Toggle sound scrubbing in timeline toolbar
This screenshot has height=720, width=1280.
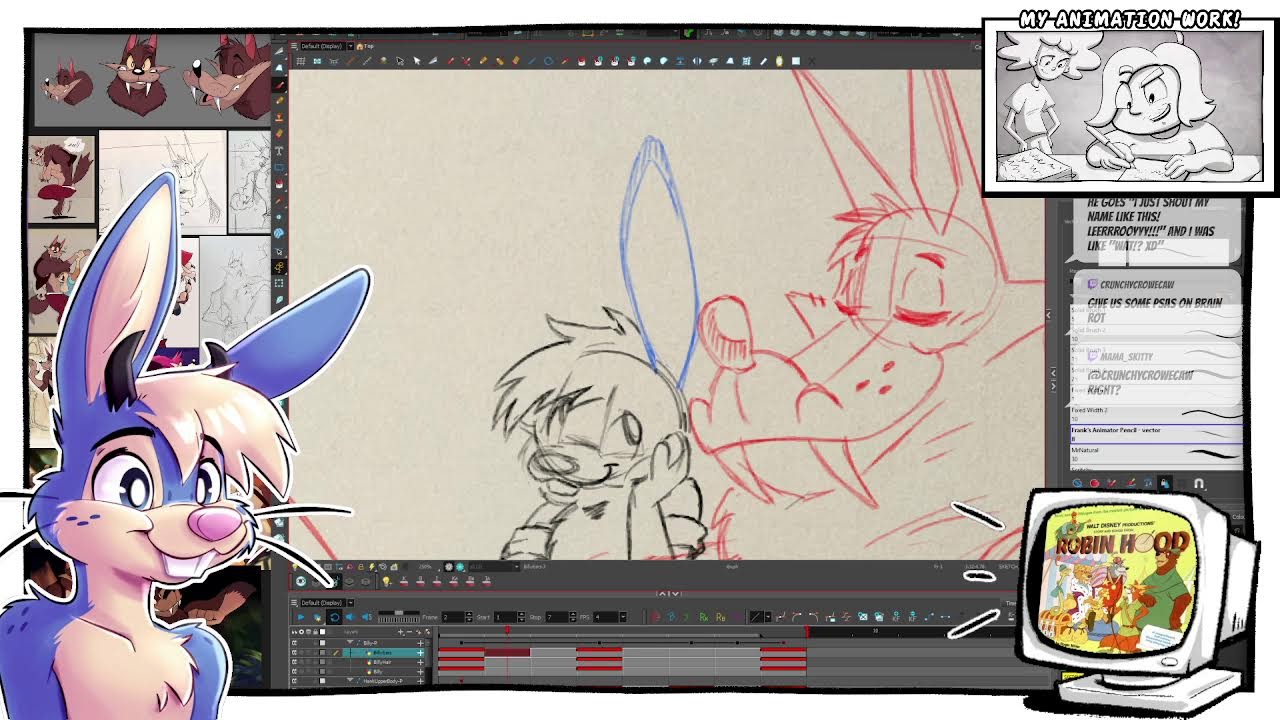click(x=366, y=617)
